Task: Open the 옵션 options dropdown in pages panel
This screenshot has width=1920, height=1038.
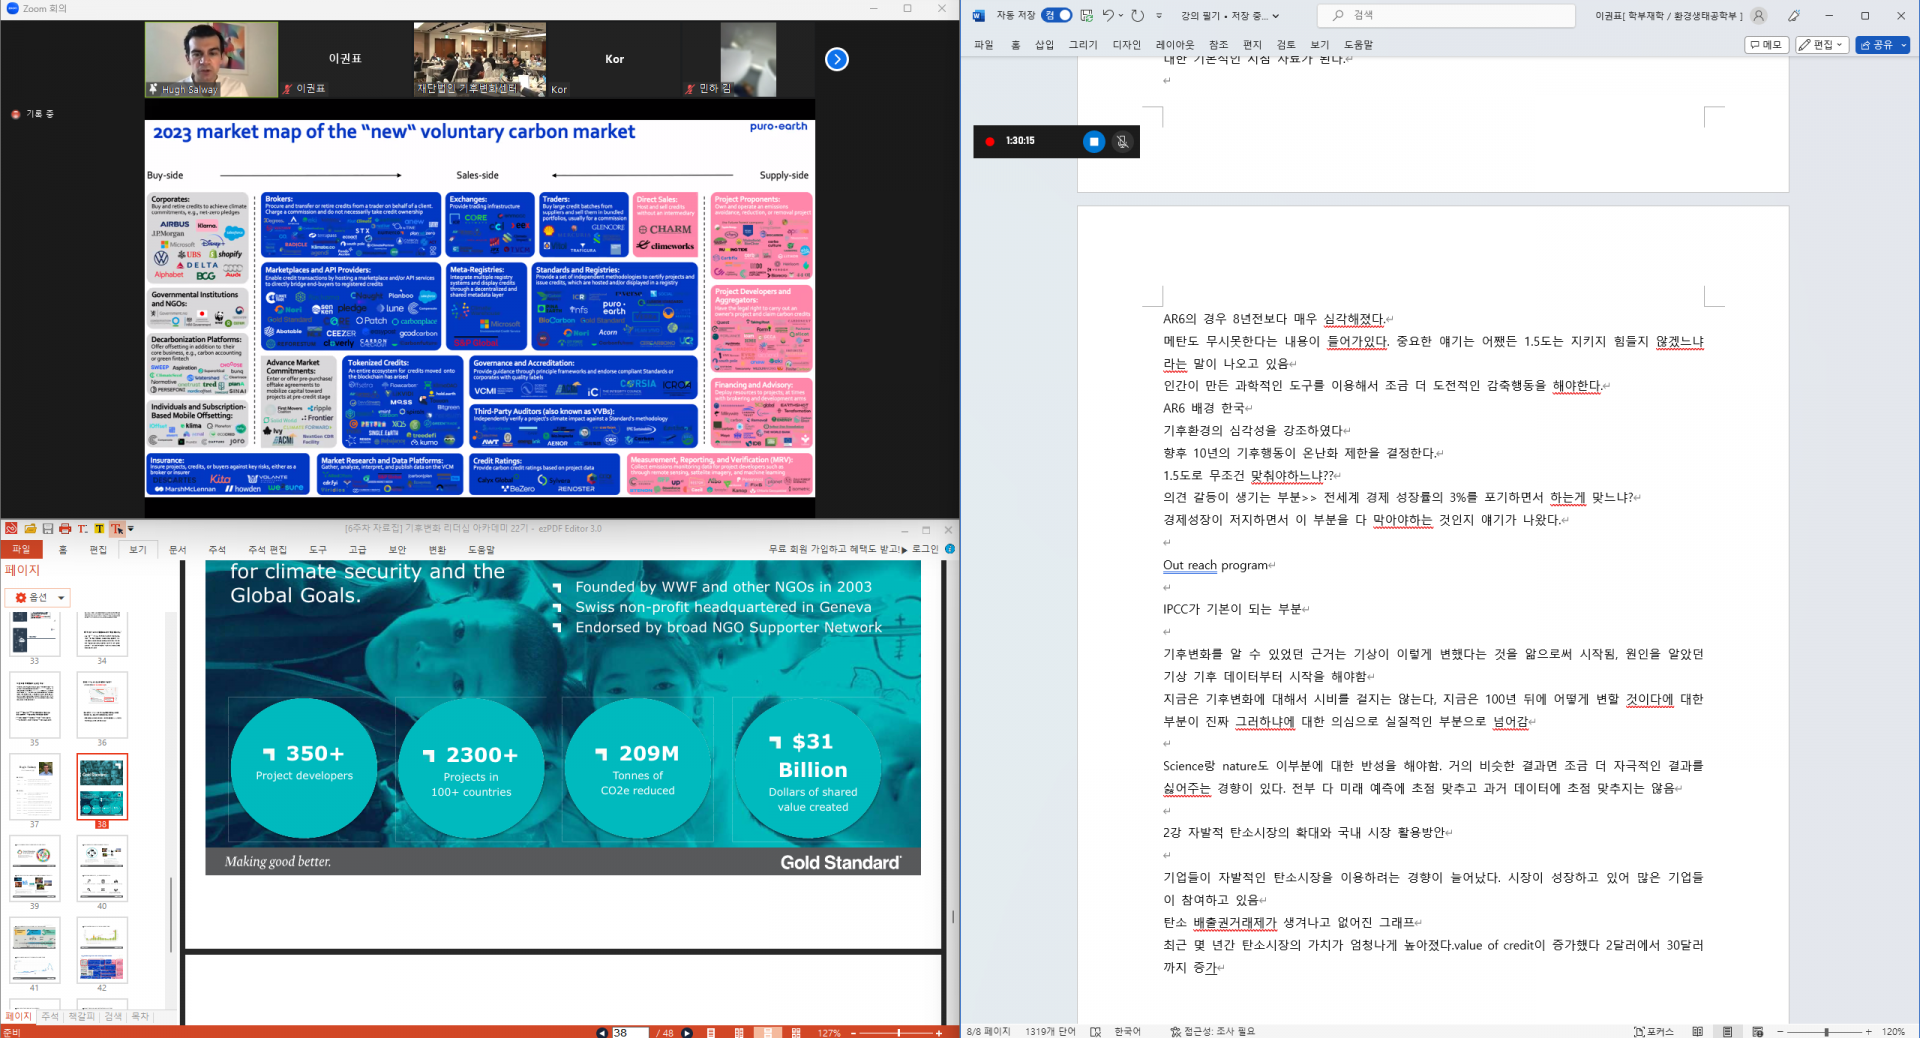Action: pyautogui.click(x=38, y=598)
